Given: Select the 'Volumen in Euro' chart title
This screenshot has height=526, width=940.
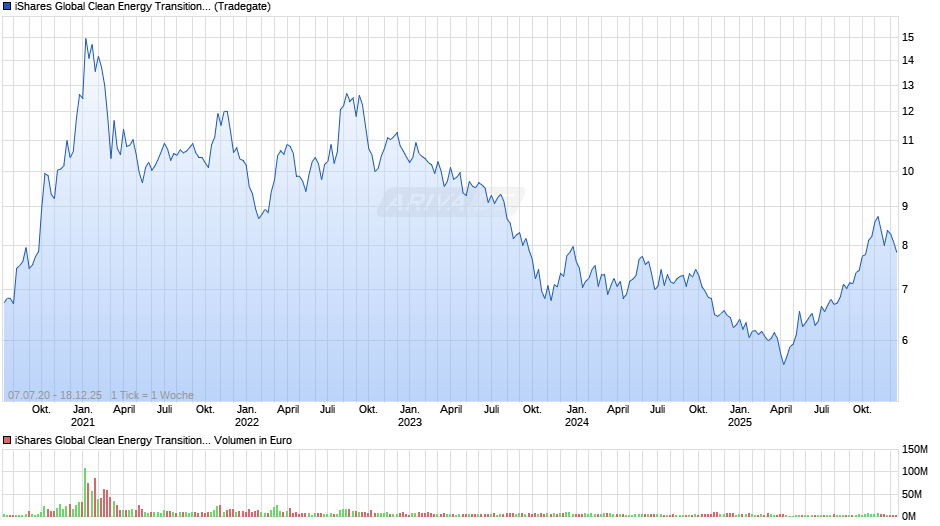Looking at the screenshot, I should point(153,440).
